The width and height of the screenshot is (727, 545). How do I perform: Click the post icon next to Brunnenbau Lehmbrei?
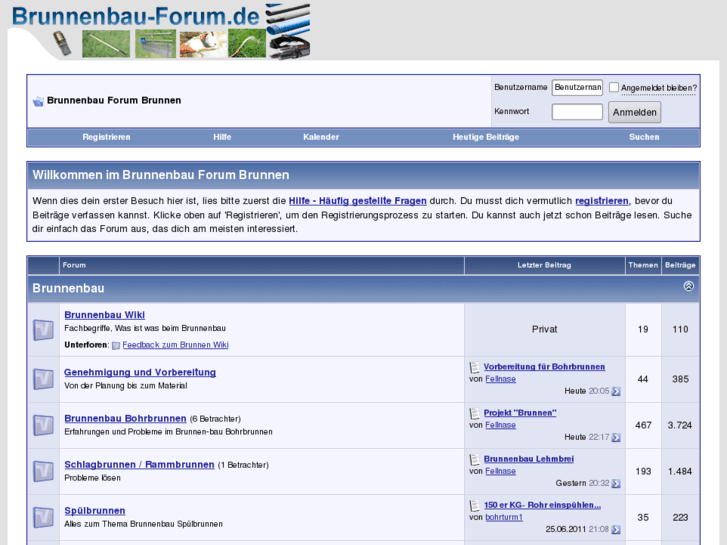pyautogui.click(x=474, y=459)
